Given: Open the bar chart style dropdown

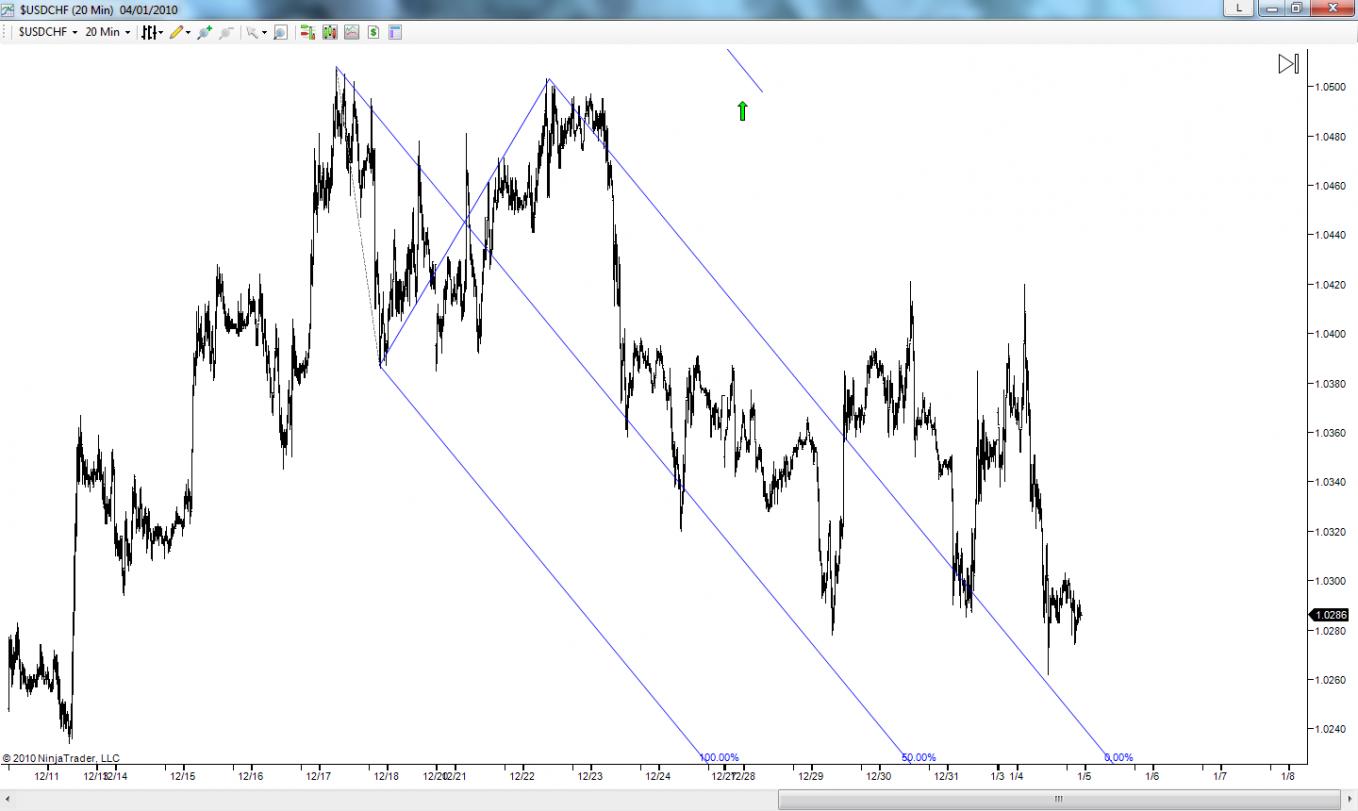Looking at the screenshot, I should pyautogui.click(x=152, y=32).
